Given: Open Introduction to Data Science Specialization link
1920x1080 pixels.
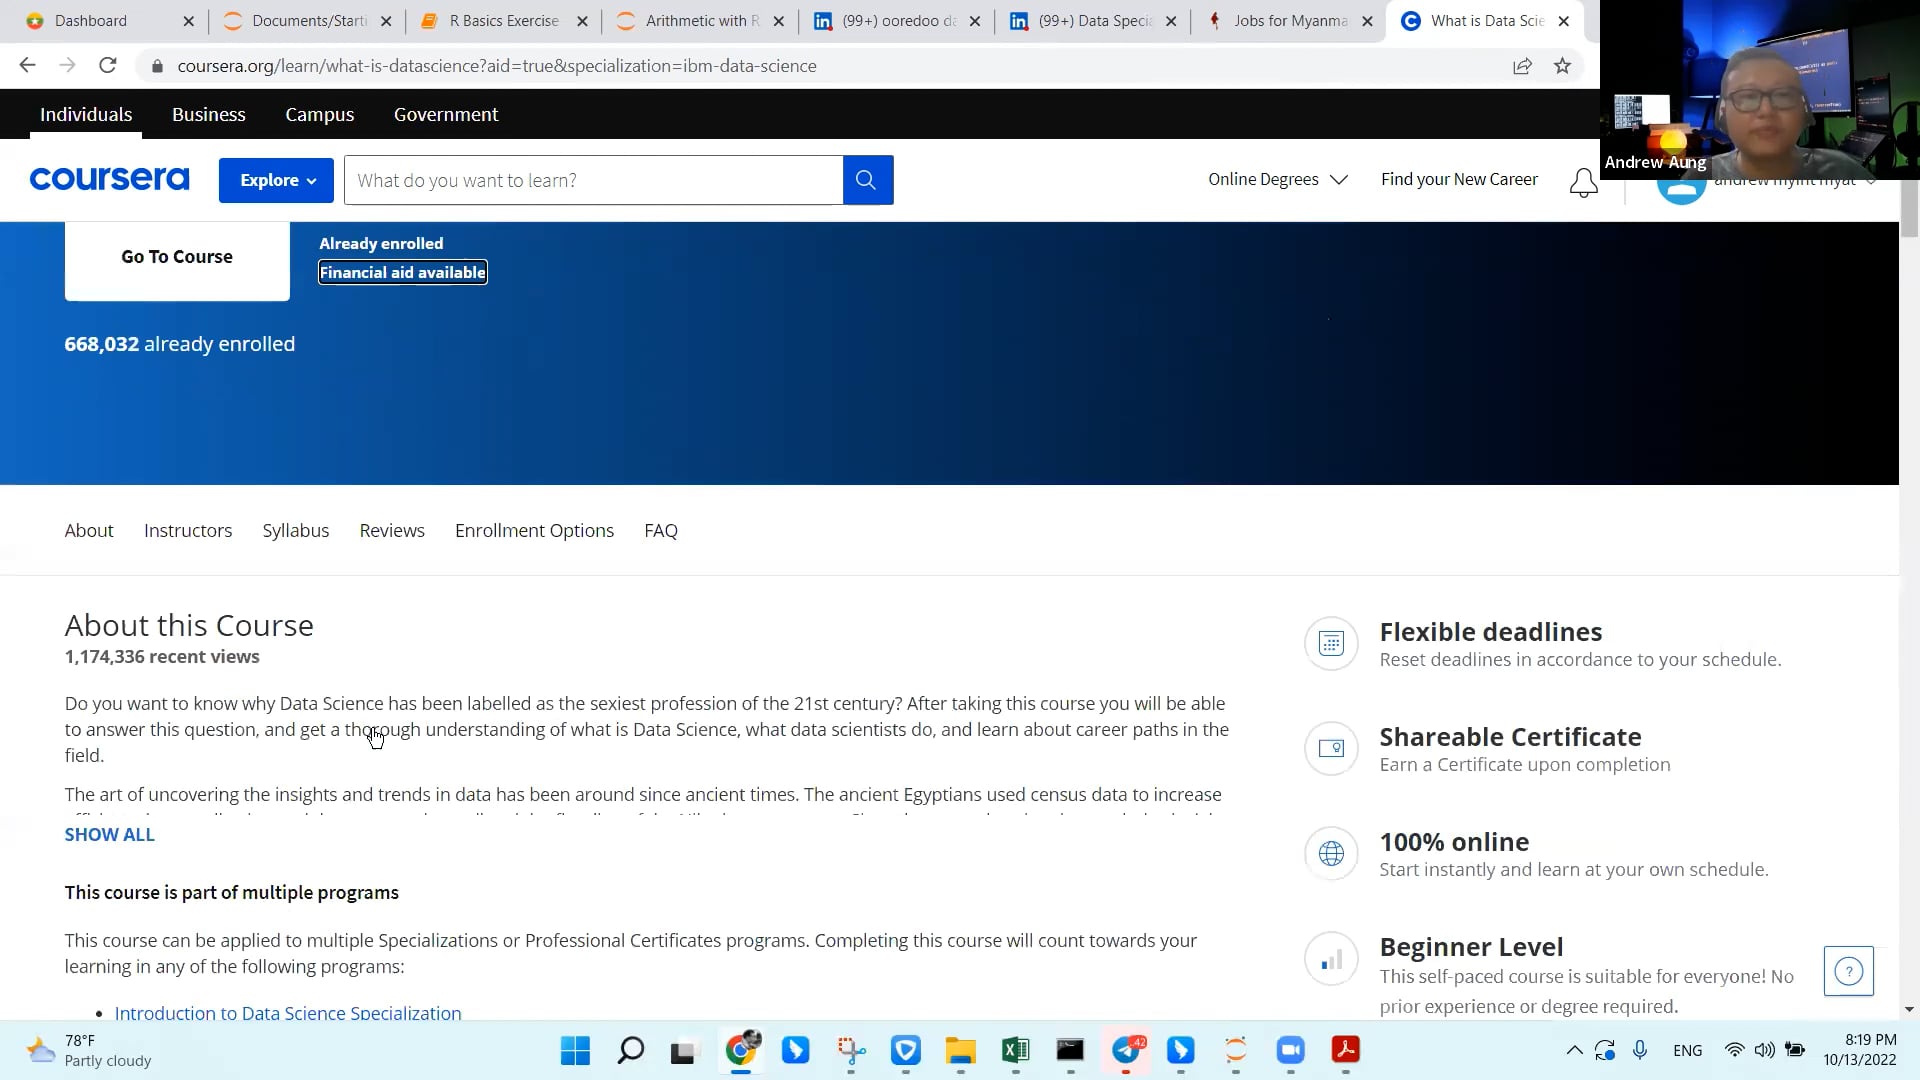Looking at the screenshot, I should 288,1013.
